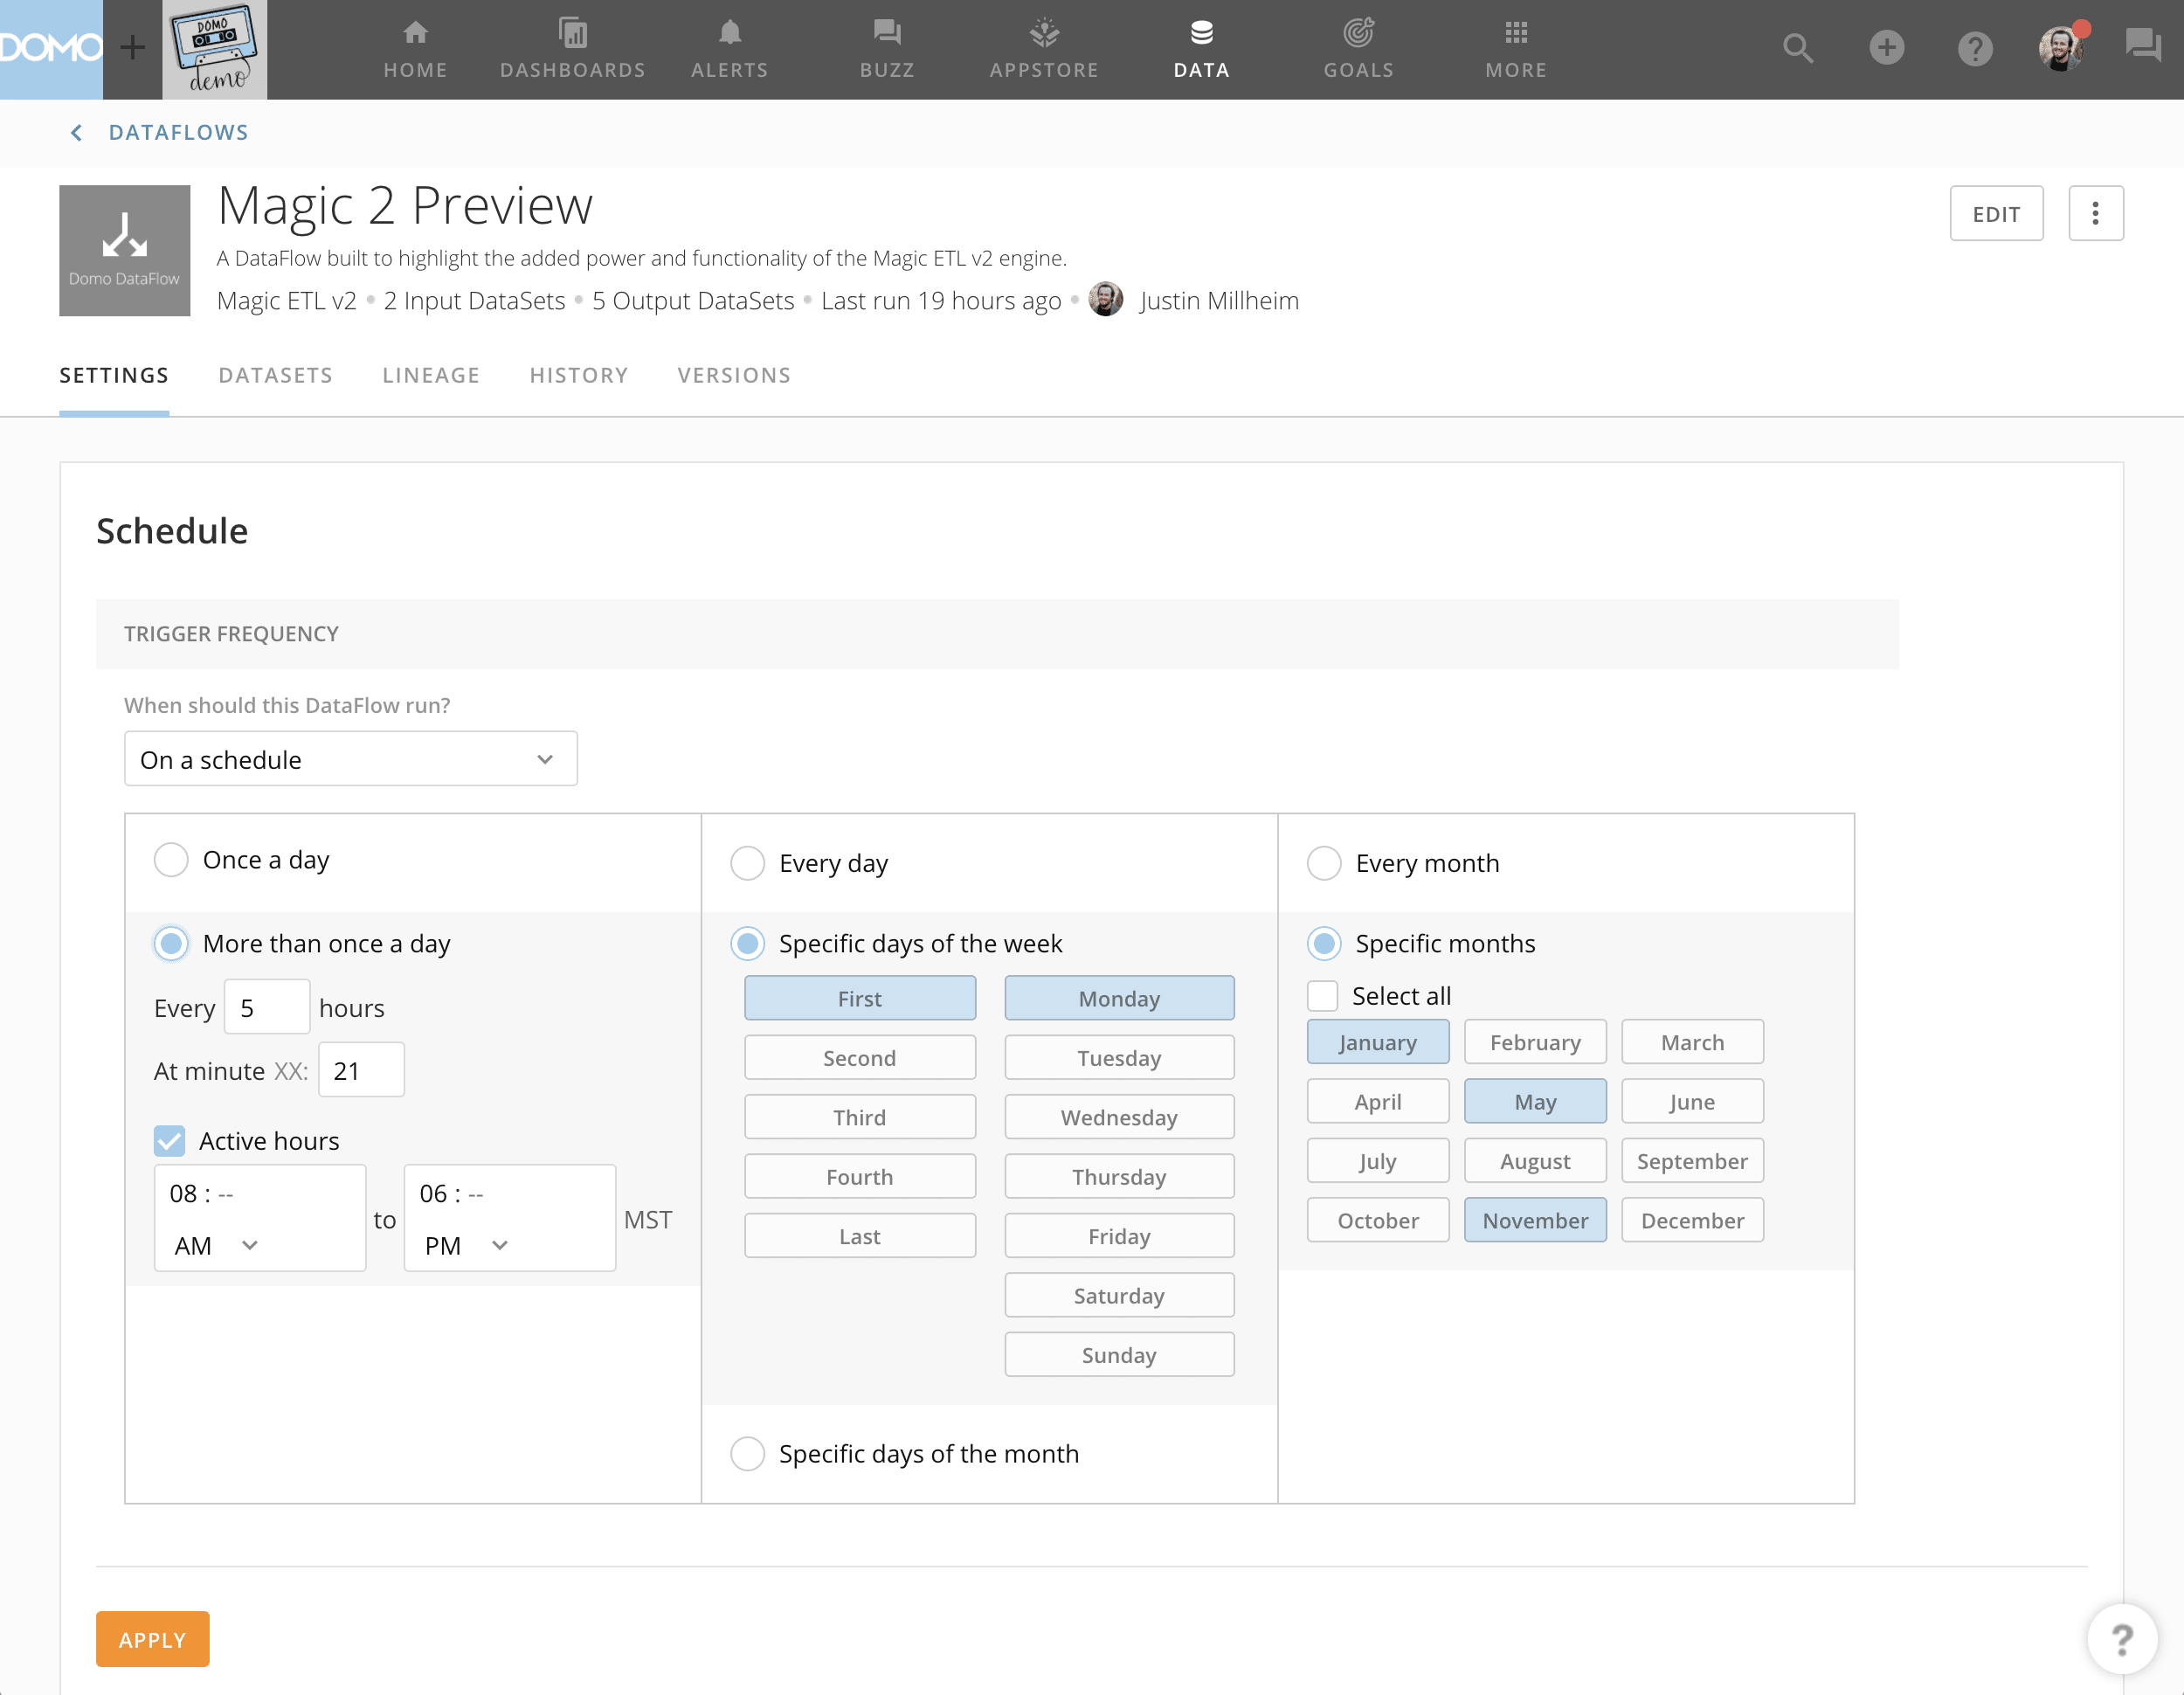The image size is (2184, 1695).
Task: Uncheck the Active hours checkbox
Action: click(x=170, y=1140)
